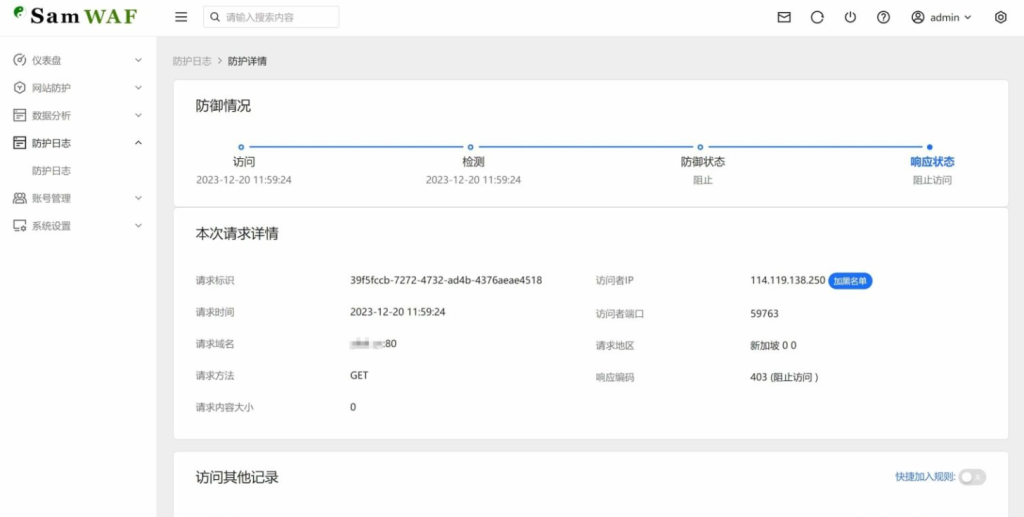Expand the 仪表盘 menu chevron
1024x517 pixels.
pyautogui.click(x=138, y=60)
